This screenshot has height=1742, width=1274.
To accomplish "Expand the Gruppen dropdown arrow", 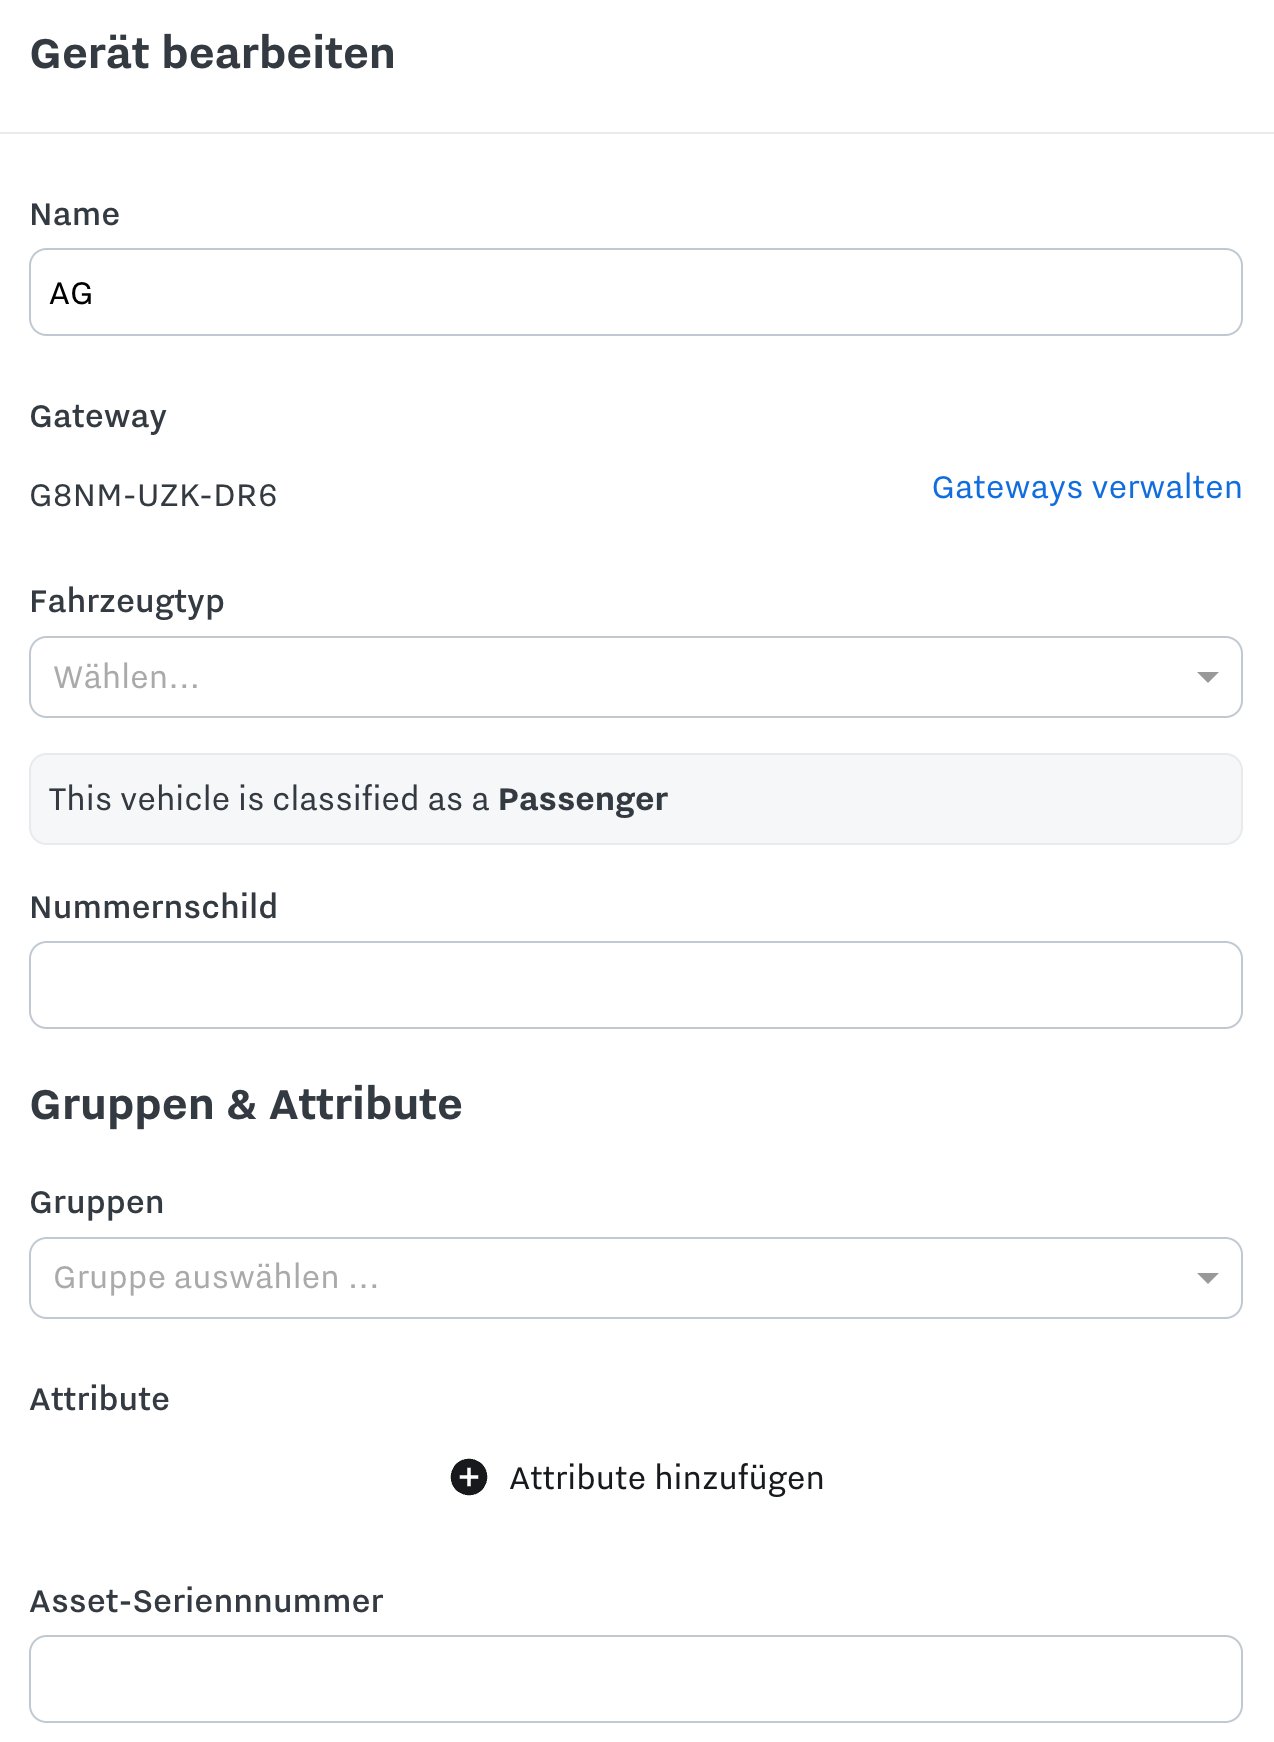I will coord(1207,1278).
